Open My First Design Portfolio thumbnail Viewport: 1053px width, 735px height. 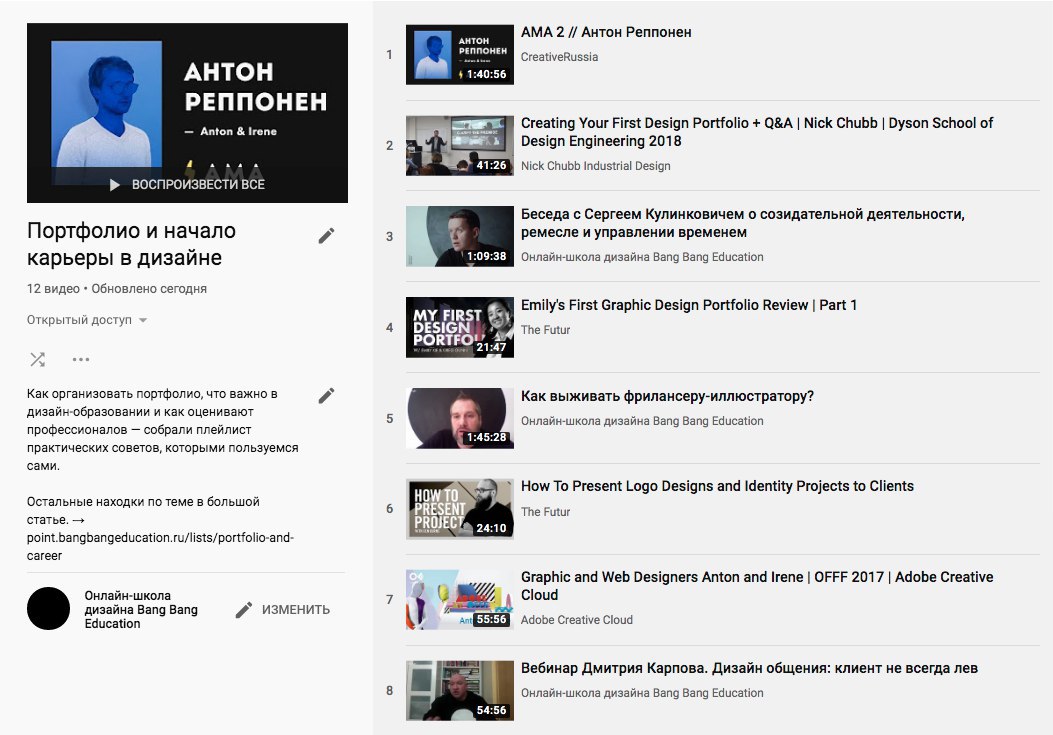[459, 327]
